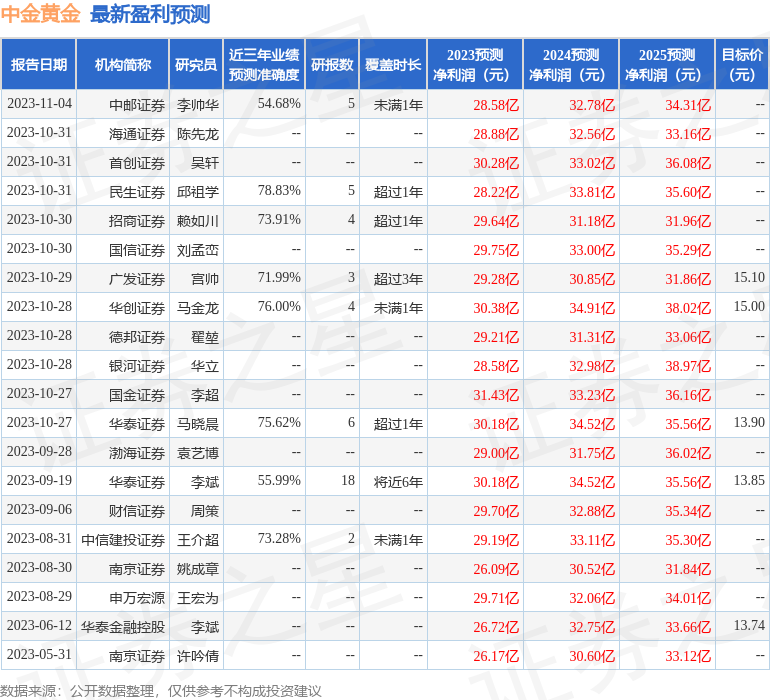The image size is (770, 700).
Task: Click the 研报数 column header
Action: (x=332, y=64)
